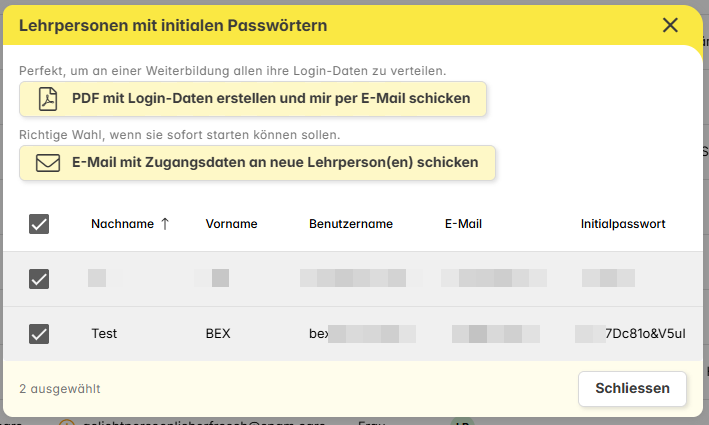Deselect the checkbox for Test BEX row

coord(39,334)
